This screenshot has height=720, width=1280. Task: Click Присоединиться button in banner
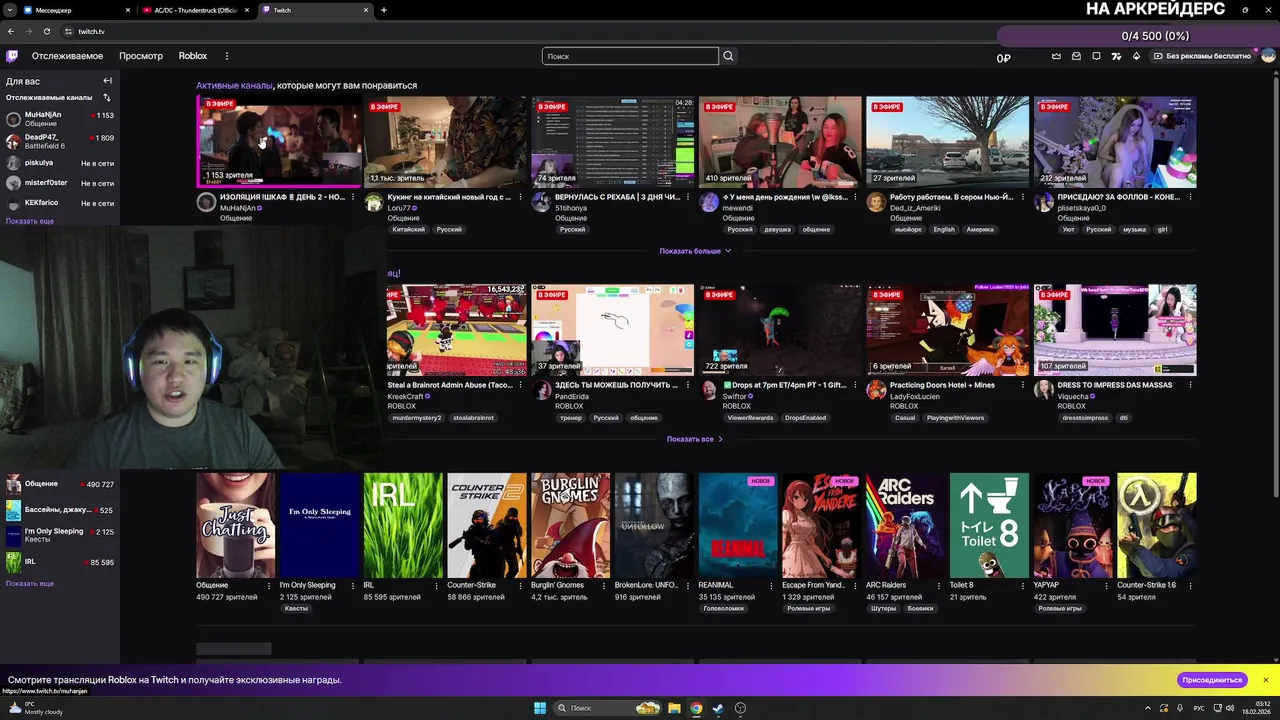click(1212, 680)
